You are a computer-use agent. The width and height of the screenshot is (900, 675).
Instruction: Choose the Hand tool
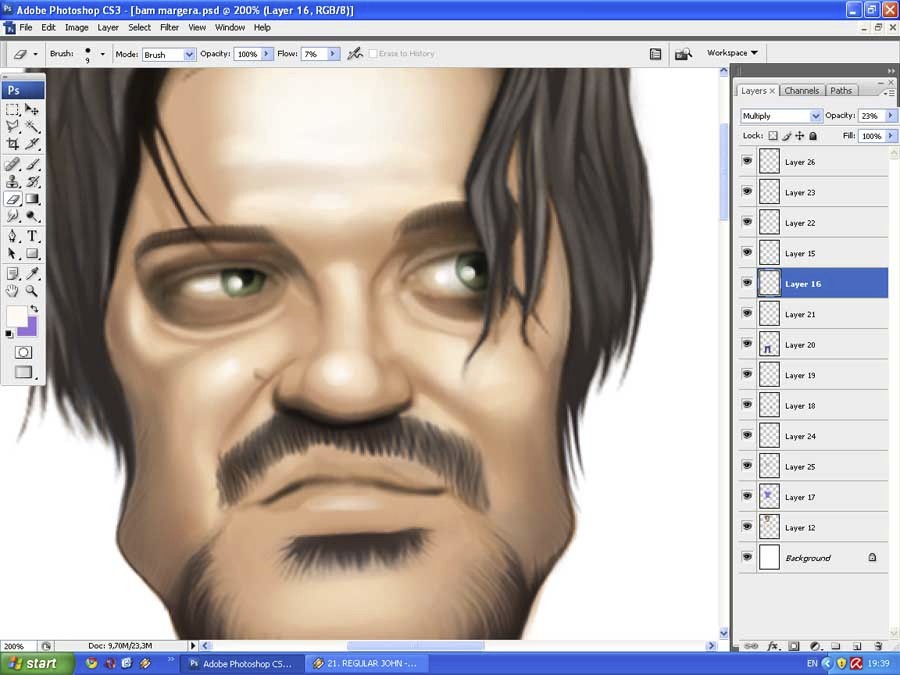[13, 291]
